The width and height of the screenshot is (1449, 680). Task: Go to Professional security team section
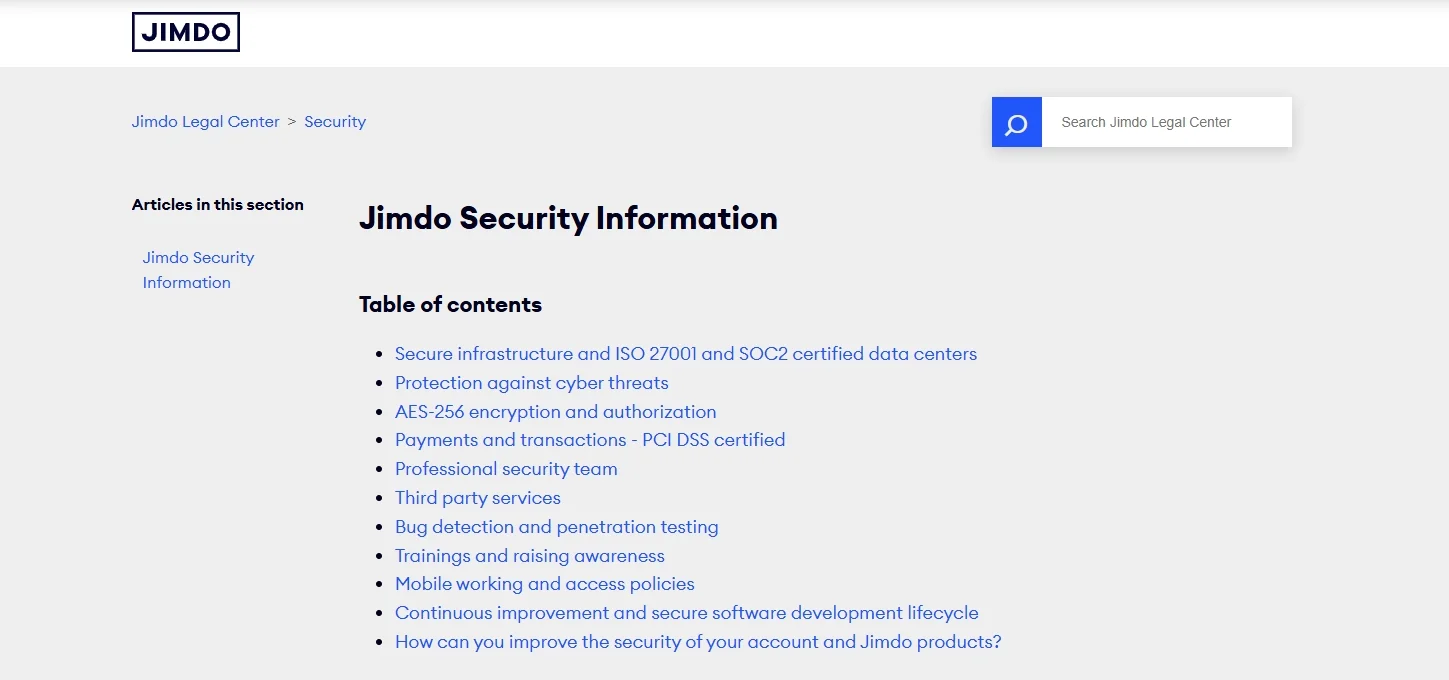click(506, 469)
